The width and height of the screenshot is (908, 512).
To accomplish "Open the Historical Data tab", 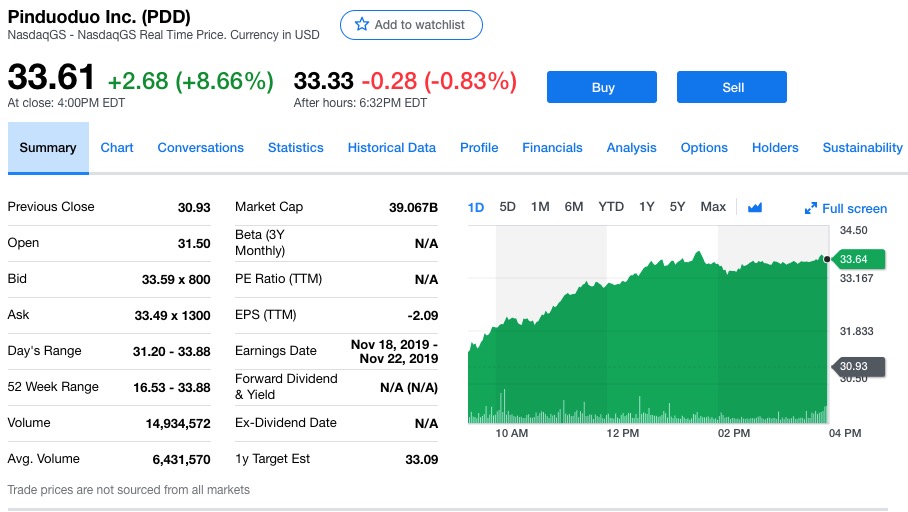I will (391, 148).
